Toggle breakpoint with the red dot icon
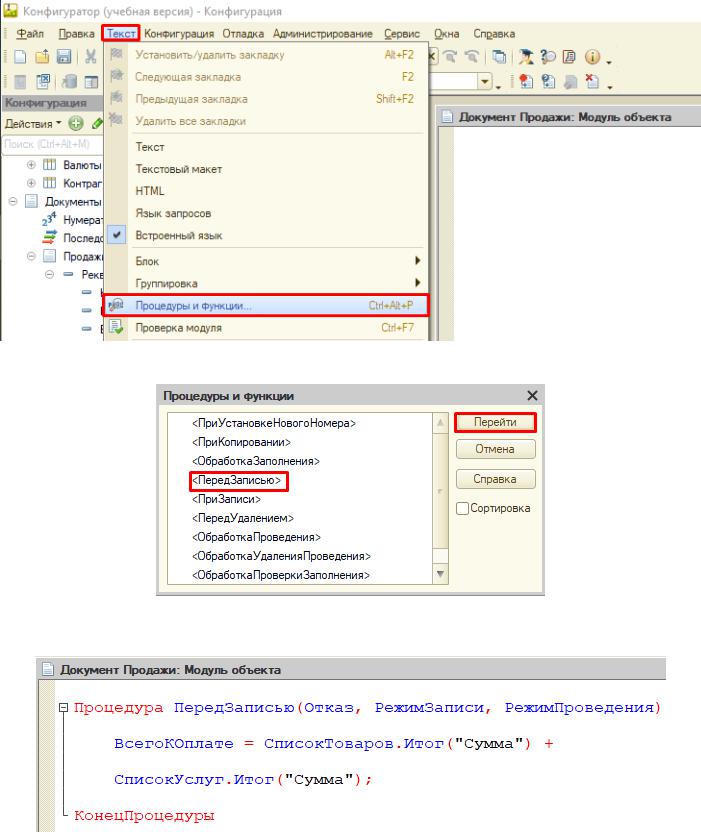 tap(526, 81)
